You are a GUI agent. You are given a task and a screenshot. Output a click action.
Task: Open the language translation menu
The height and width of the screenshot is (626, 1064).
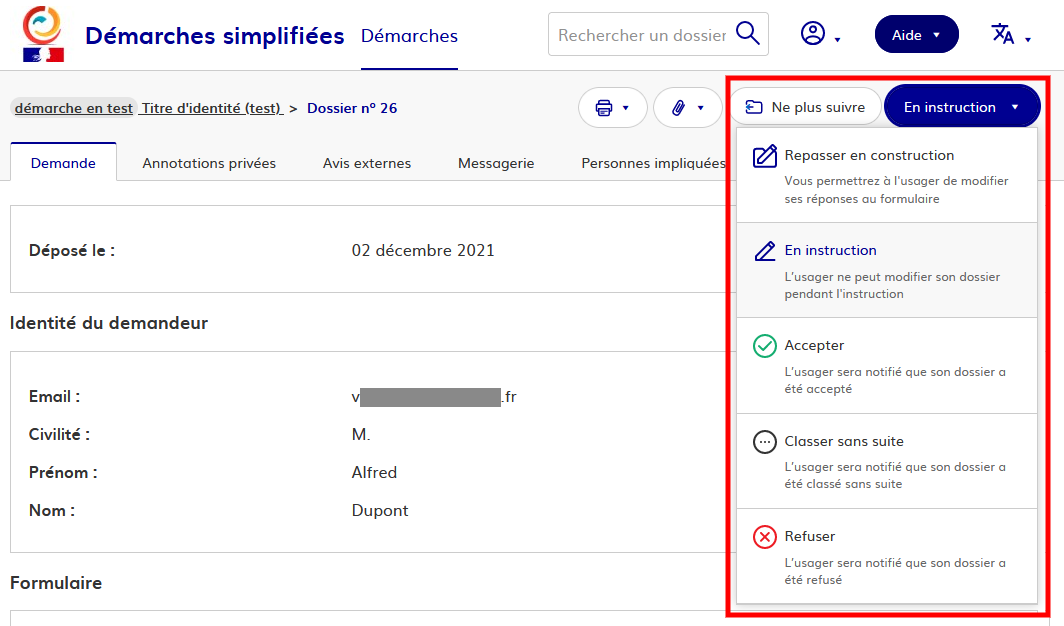[1010, 34]
